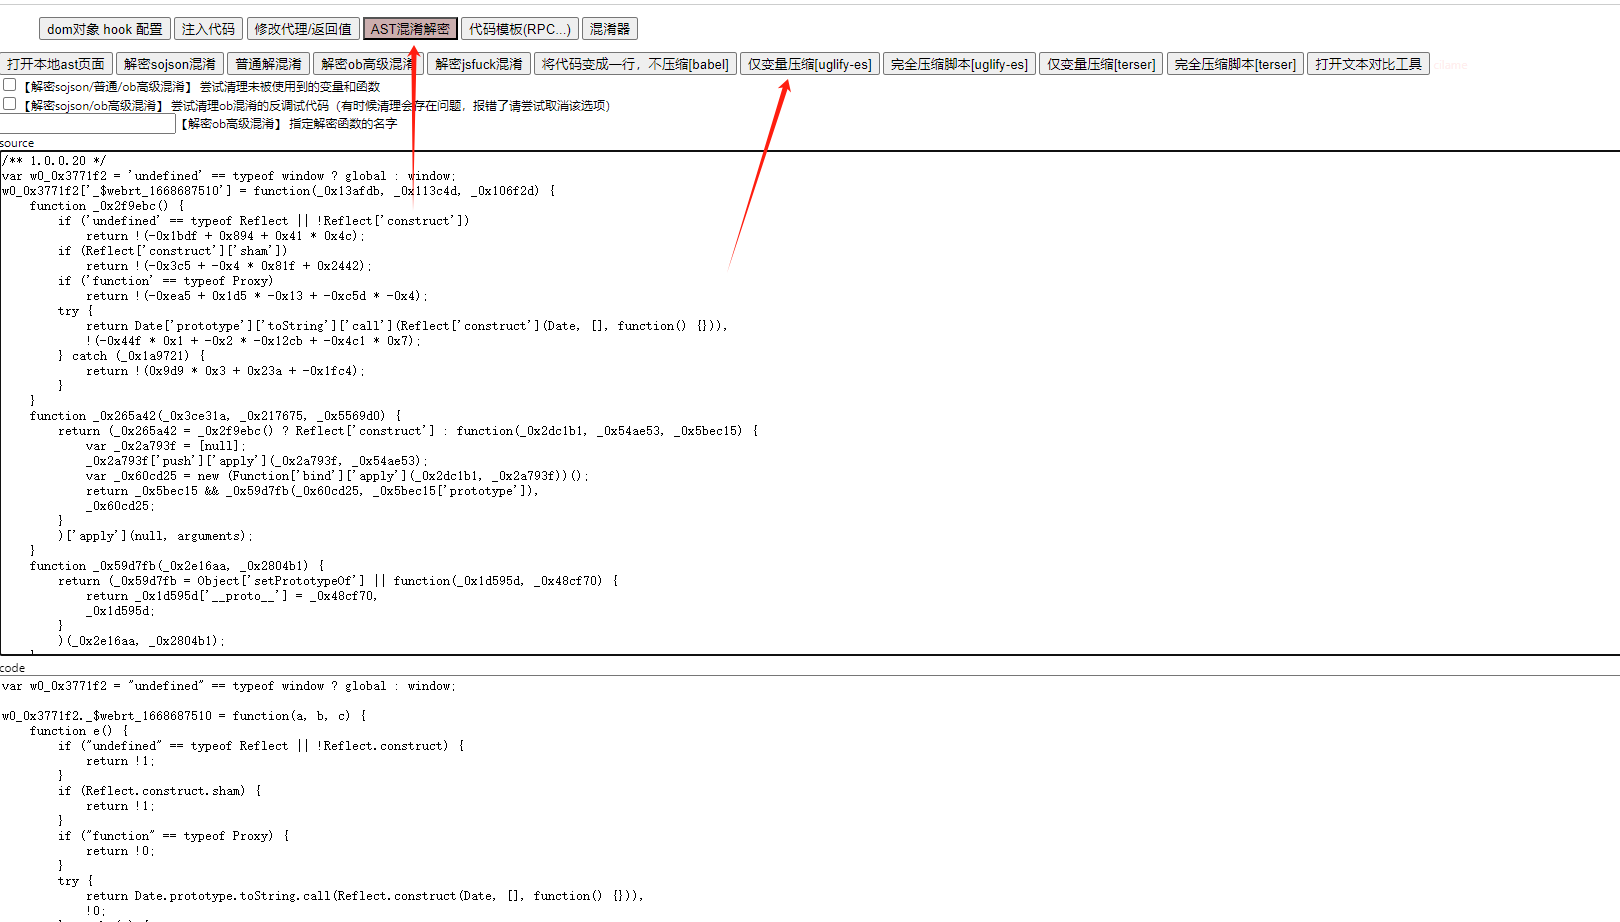
Task: Open the 修改代理/返回值 panel
Action: pyautogui.click(x=303, y=28)
